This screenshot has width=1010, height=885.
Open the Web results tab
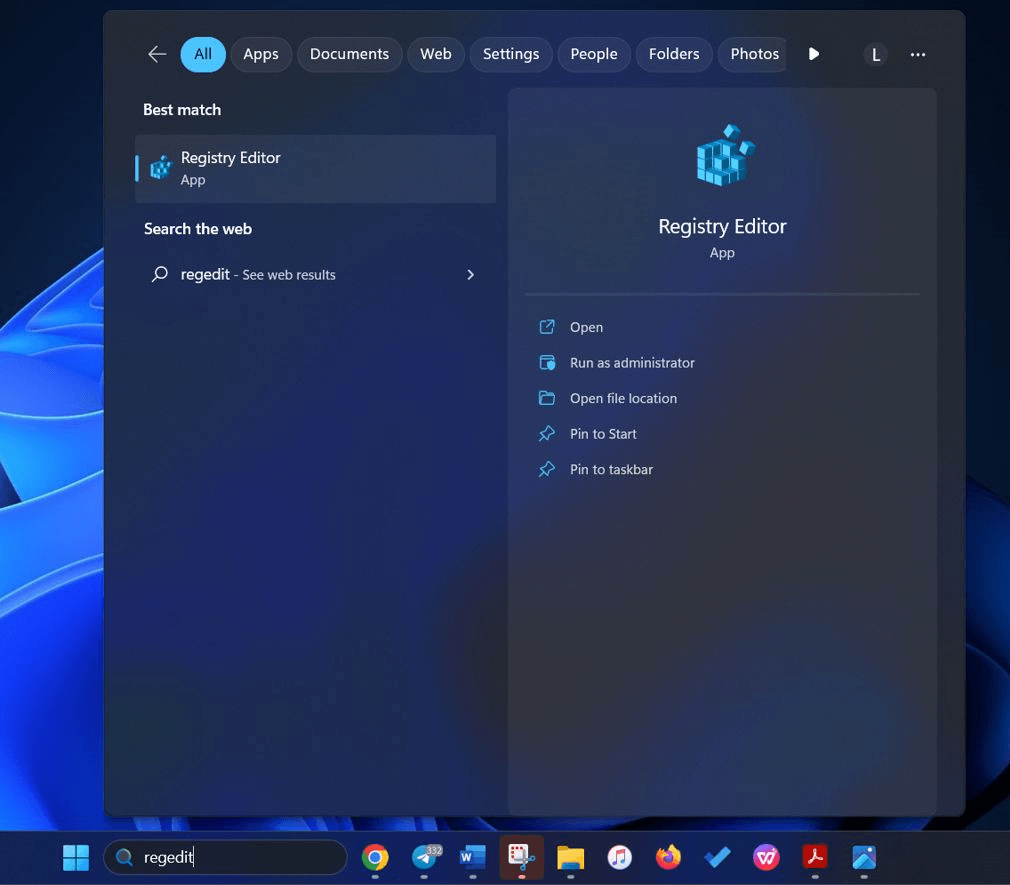[436, 54]
